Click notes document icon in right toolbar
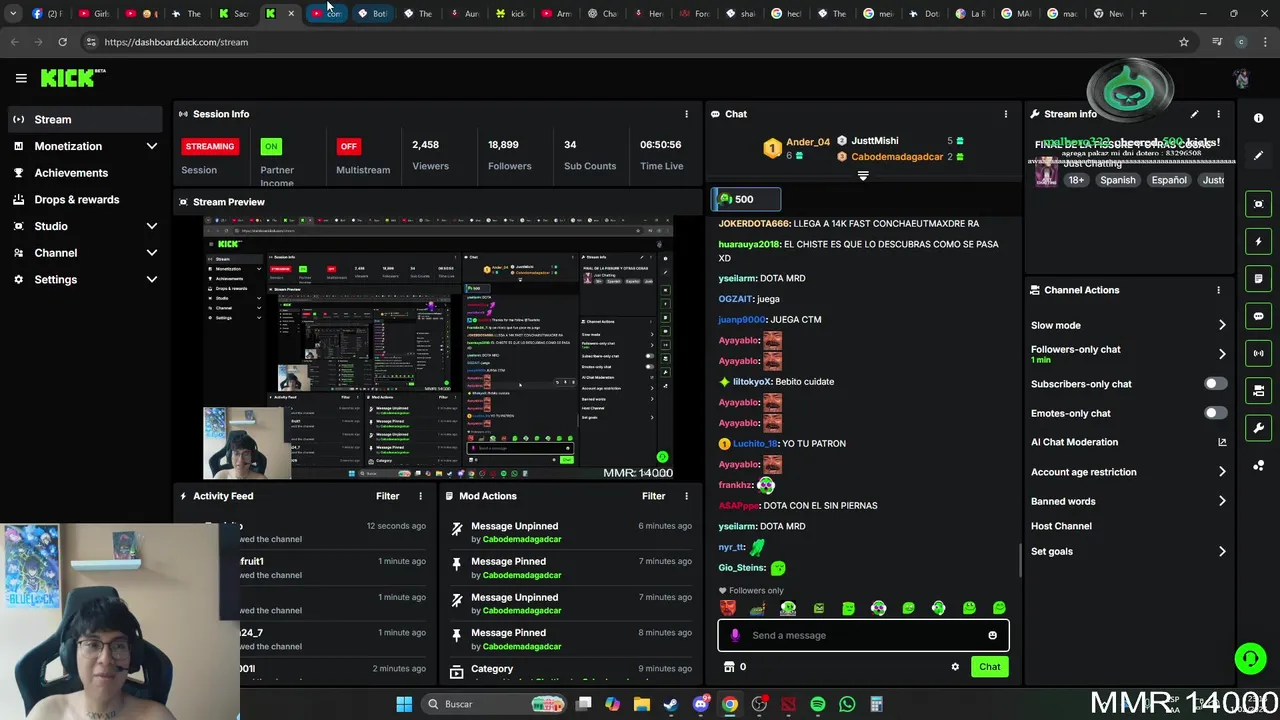The image size is (1280, 720). pyautogui.click(x=1258, y=279)
